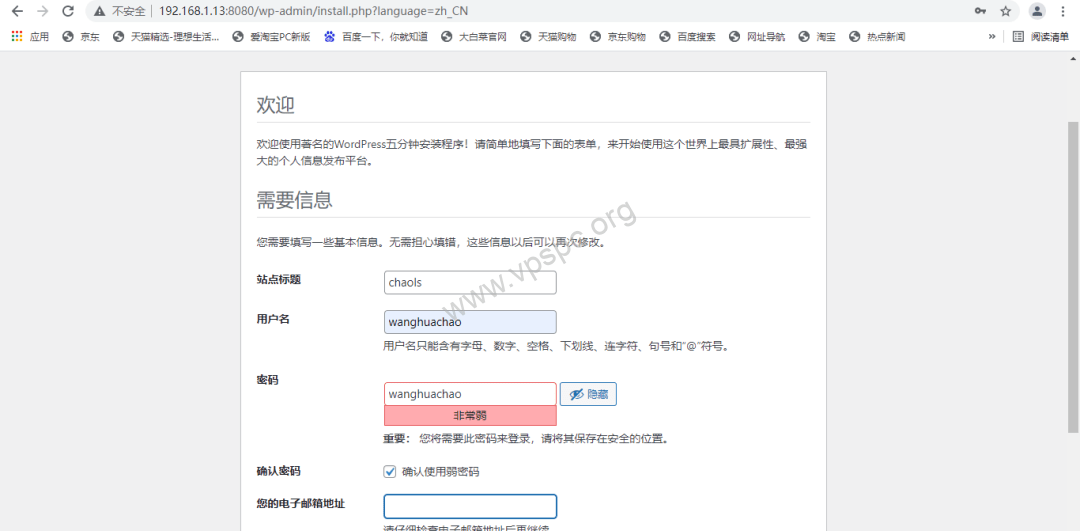Open the 百度一下 paw bookmark
Viewport: 1080px width, 531px height.
coord(376,37)
